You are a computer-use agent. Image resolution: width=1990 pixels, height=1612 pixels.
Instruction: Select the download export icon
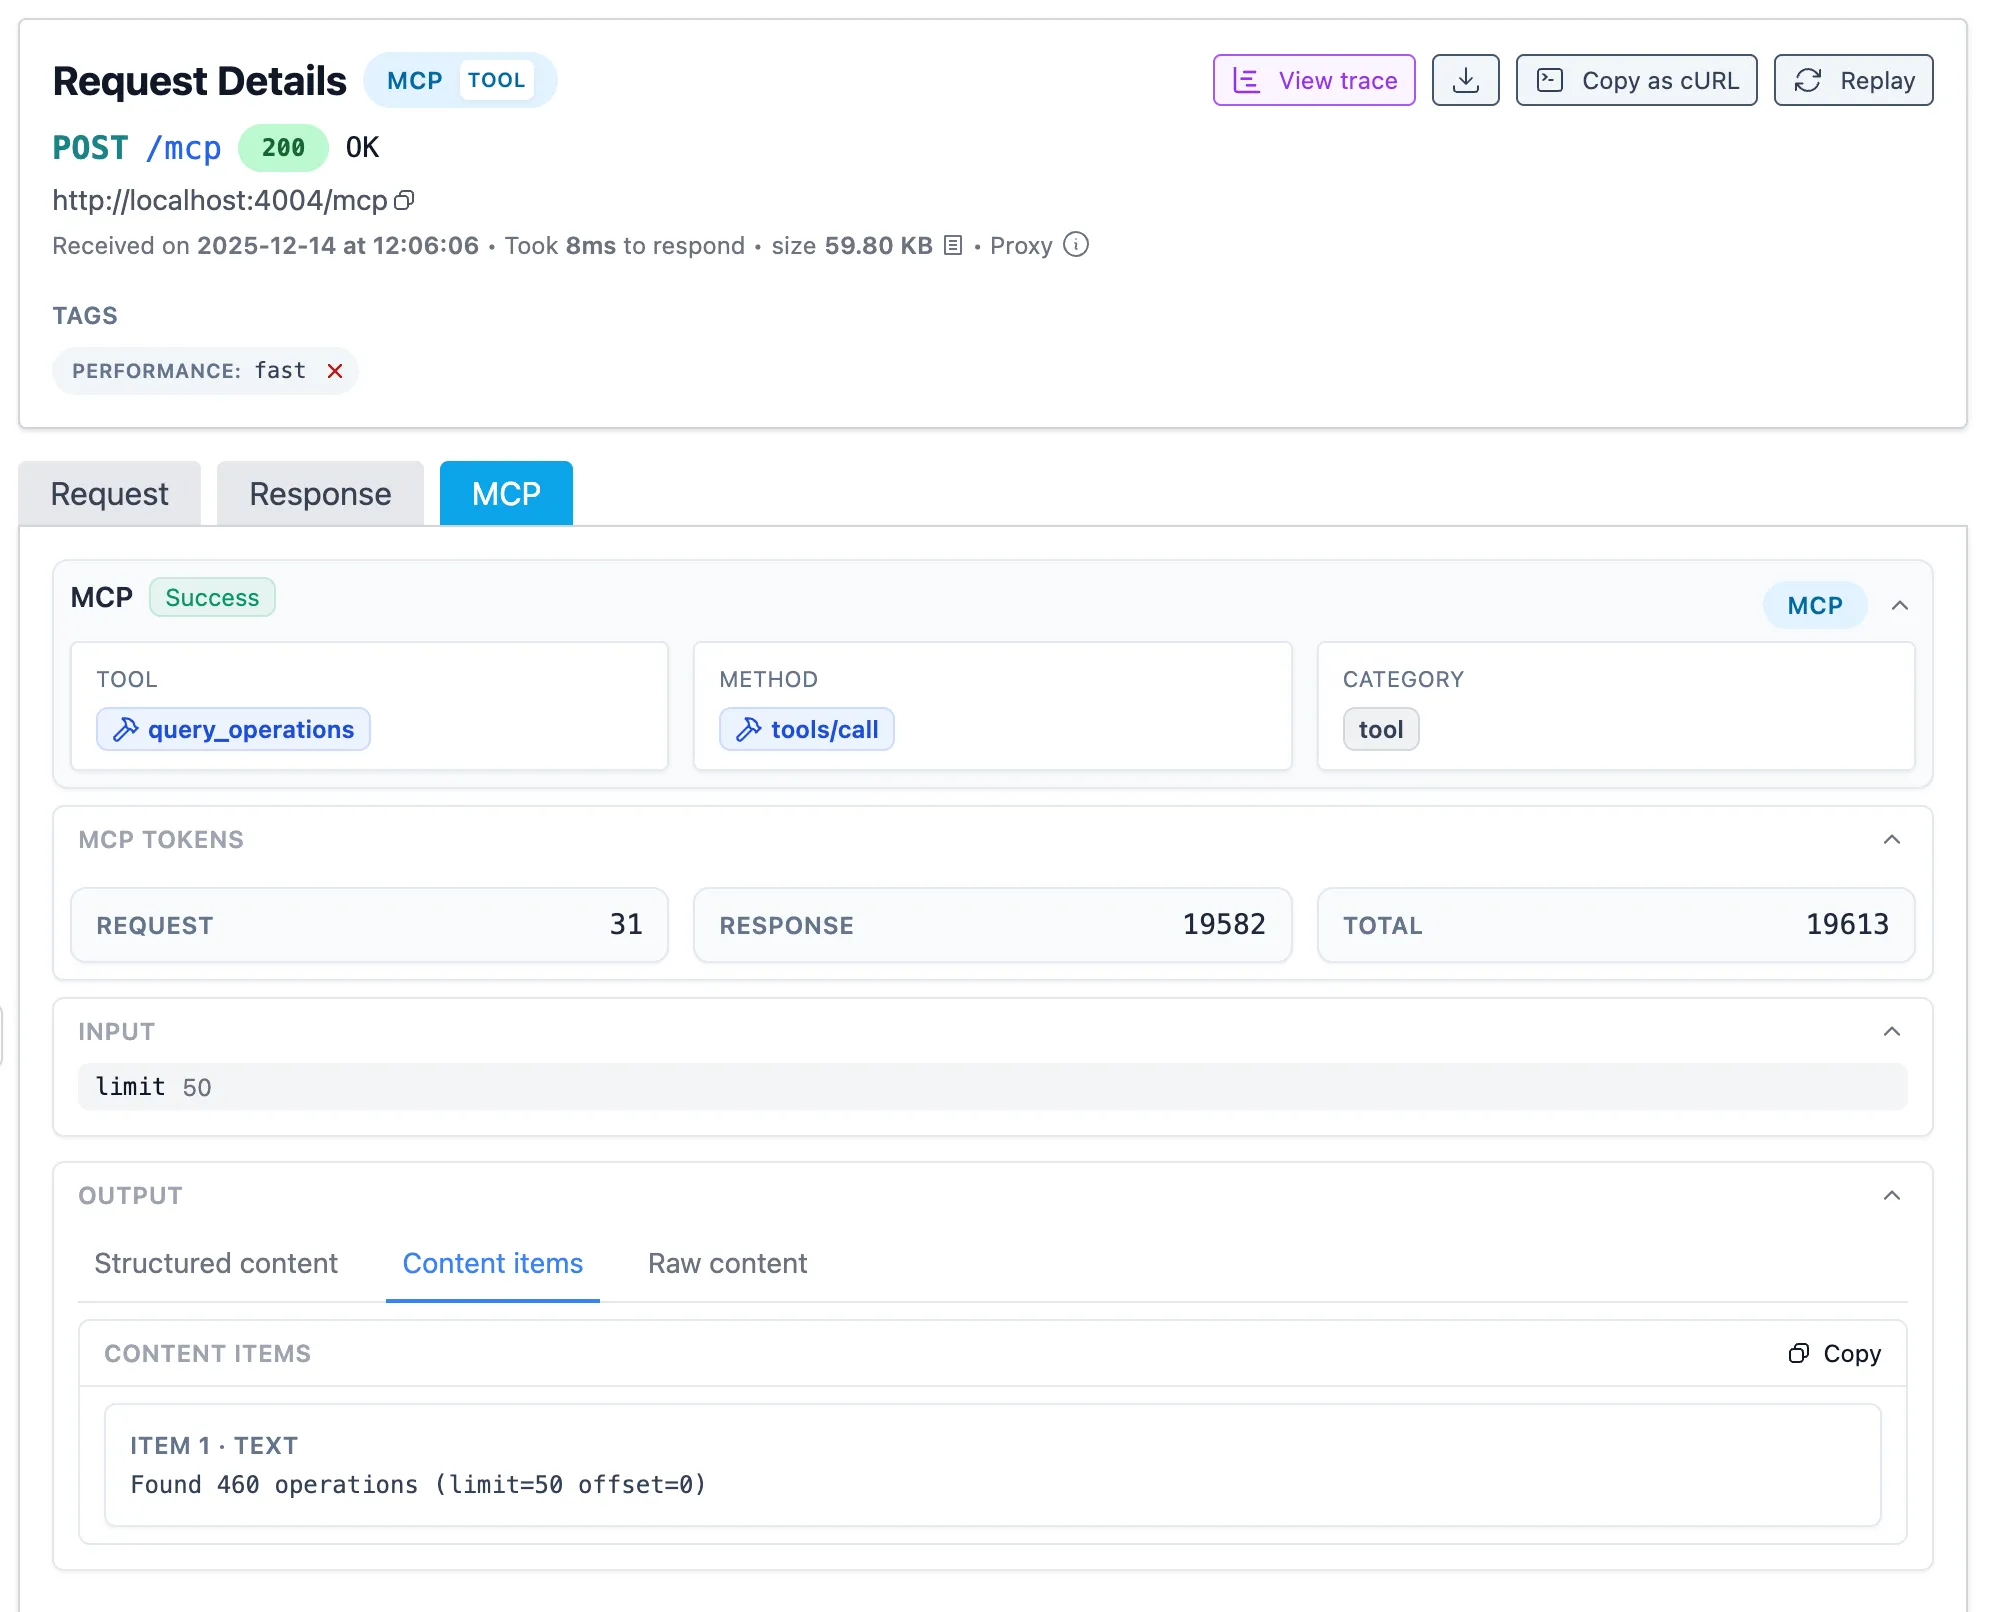coord(1465,80)
